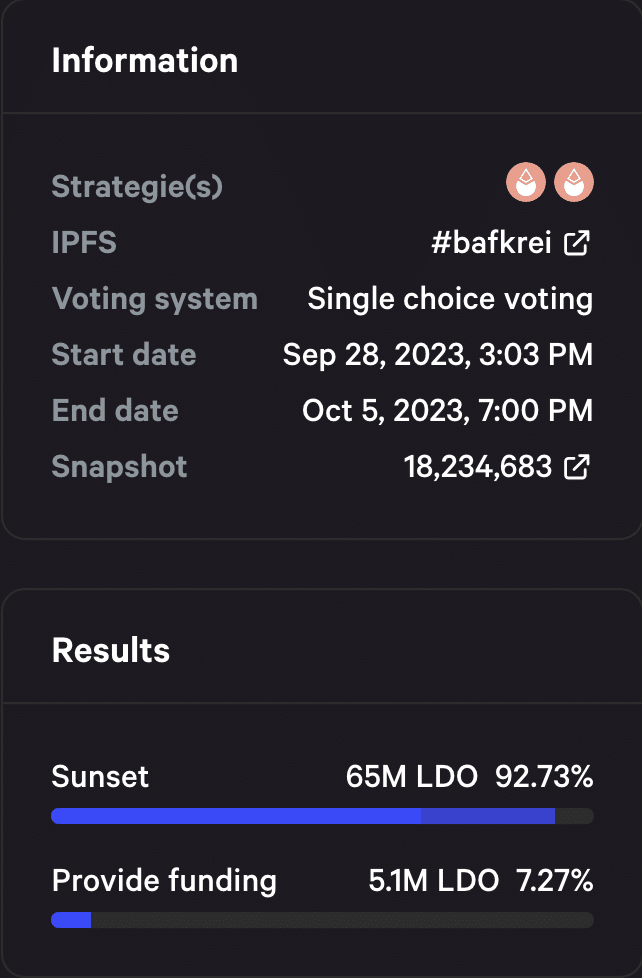Click the 92.73% result percentage
This screenshot has width=642, height=978.
[x=544, y=777]
